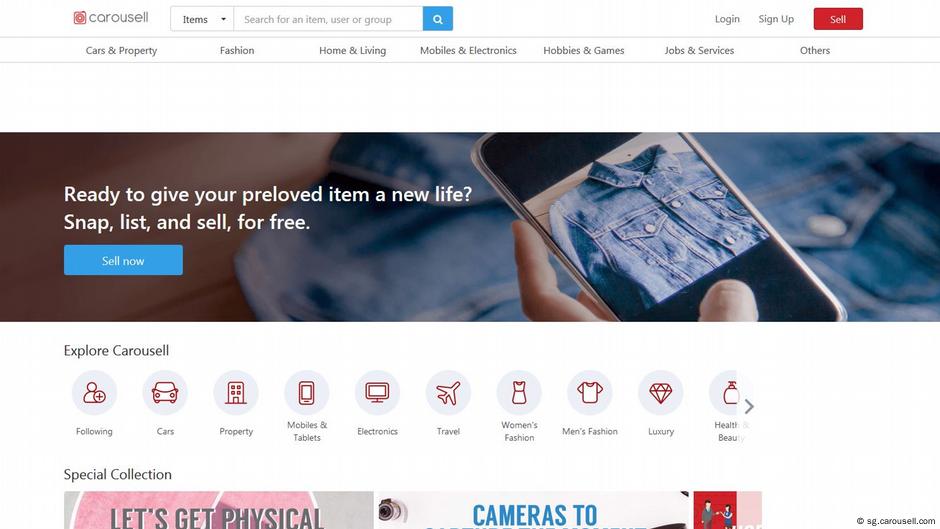Open the Hobbies & Games menu

[x=584, y=50]
